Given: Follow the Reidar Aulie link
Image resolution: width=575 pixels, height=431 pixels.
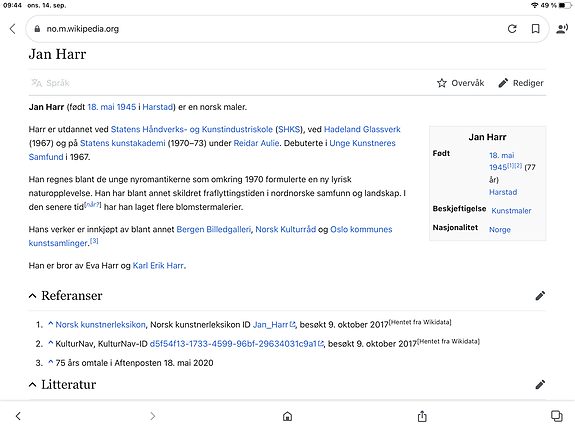Looking at the screenshot, I should pyautogui.click(x=256, y=143).
